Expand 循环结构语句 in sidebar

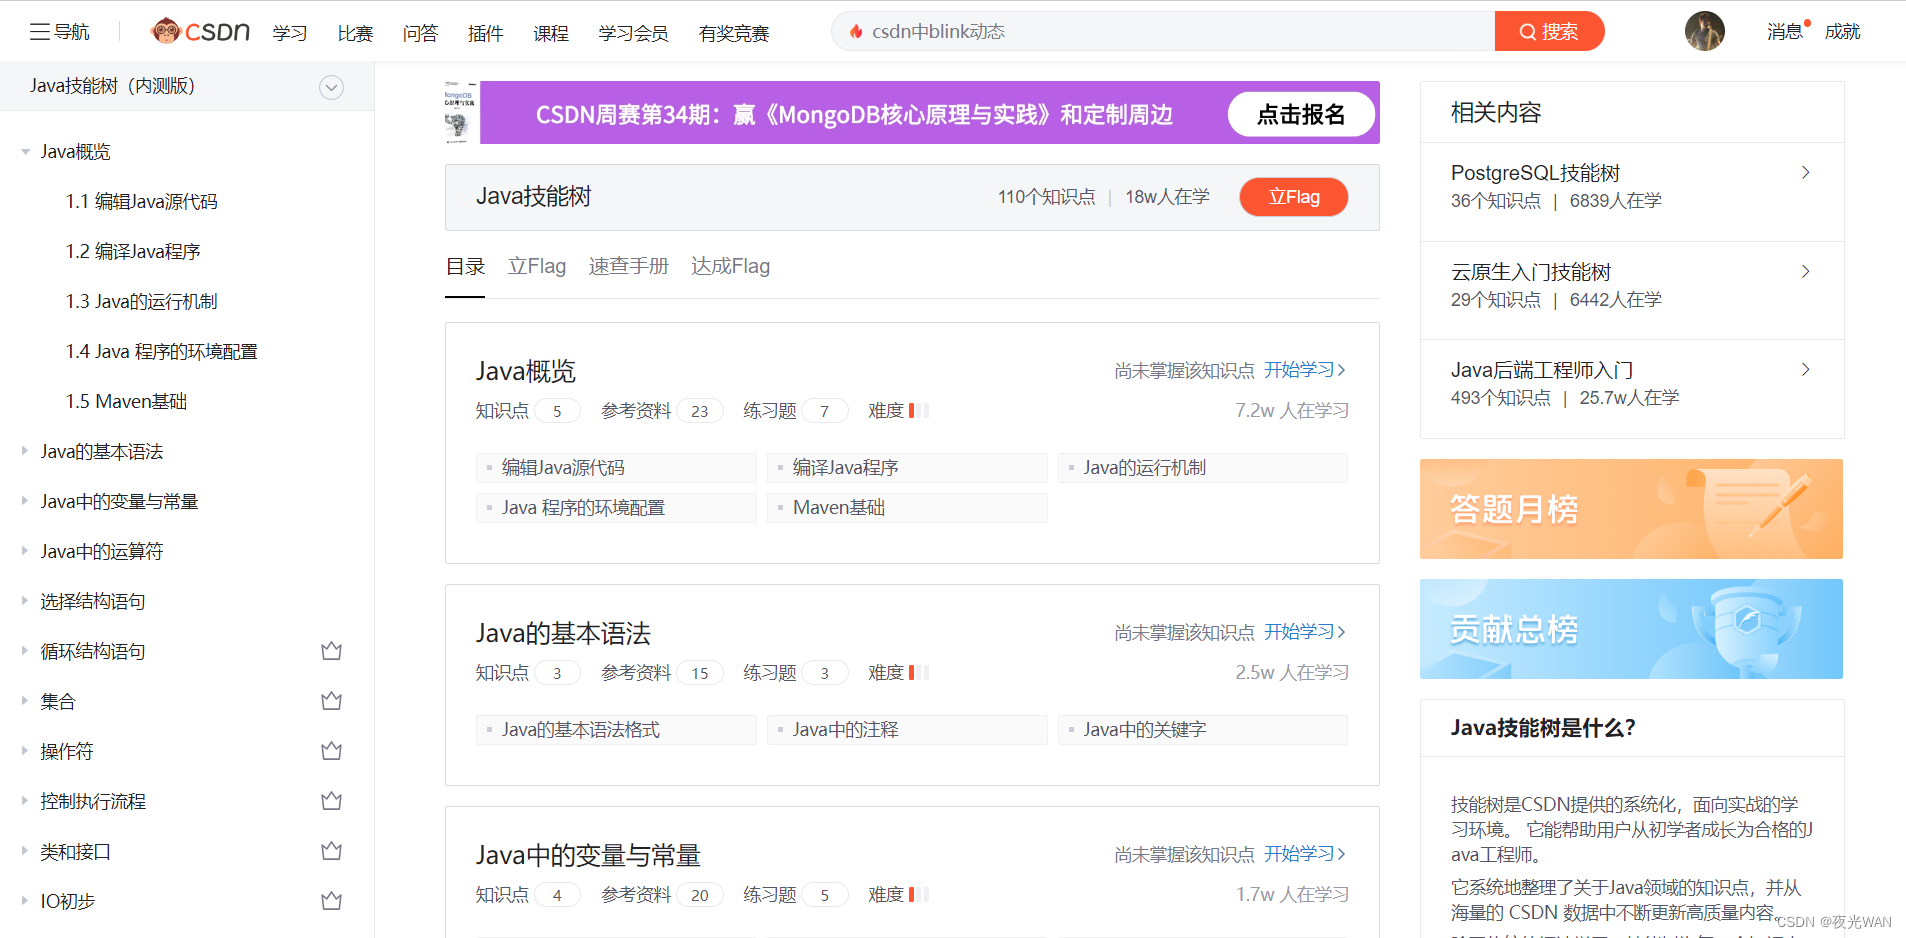[x=25, y=651]
